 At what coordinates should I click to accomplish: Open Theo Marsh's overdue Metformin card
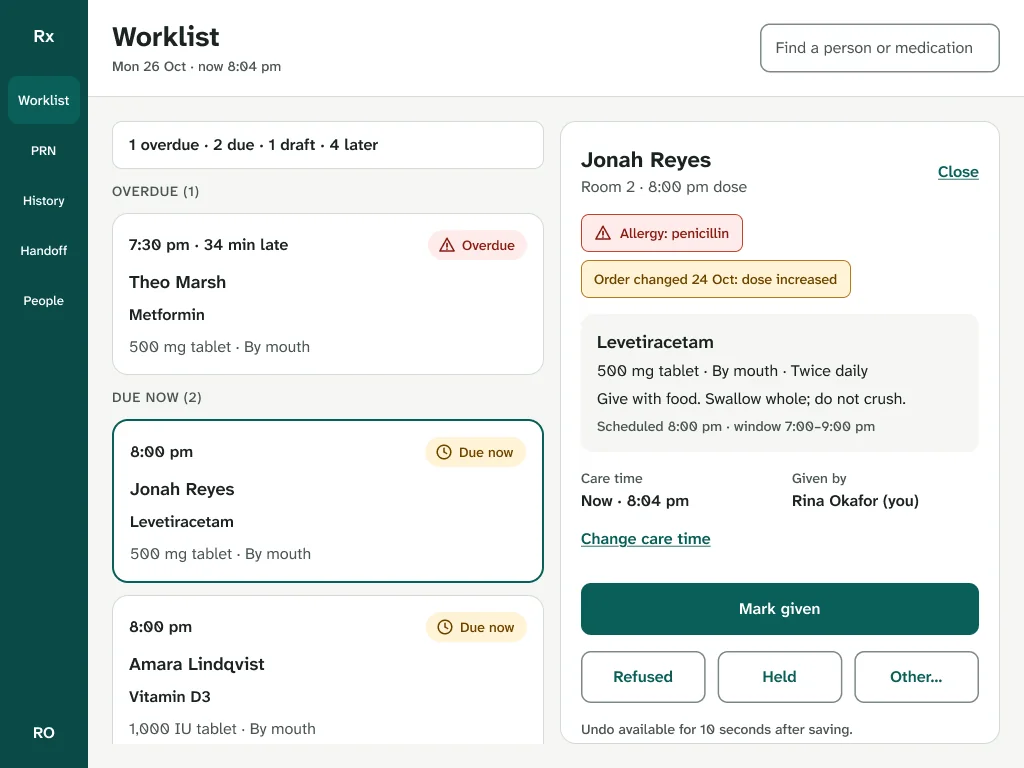[328, 294]
